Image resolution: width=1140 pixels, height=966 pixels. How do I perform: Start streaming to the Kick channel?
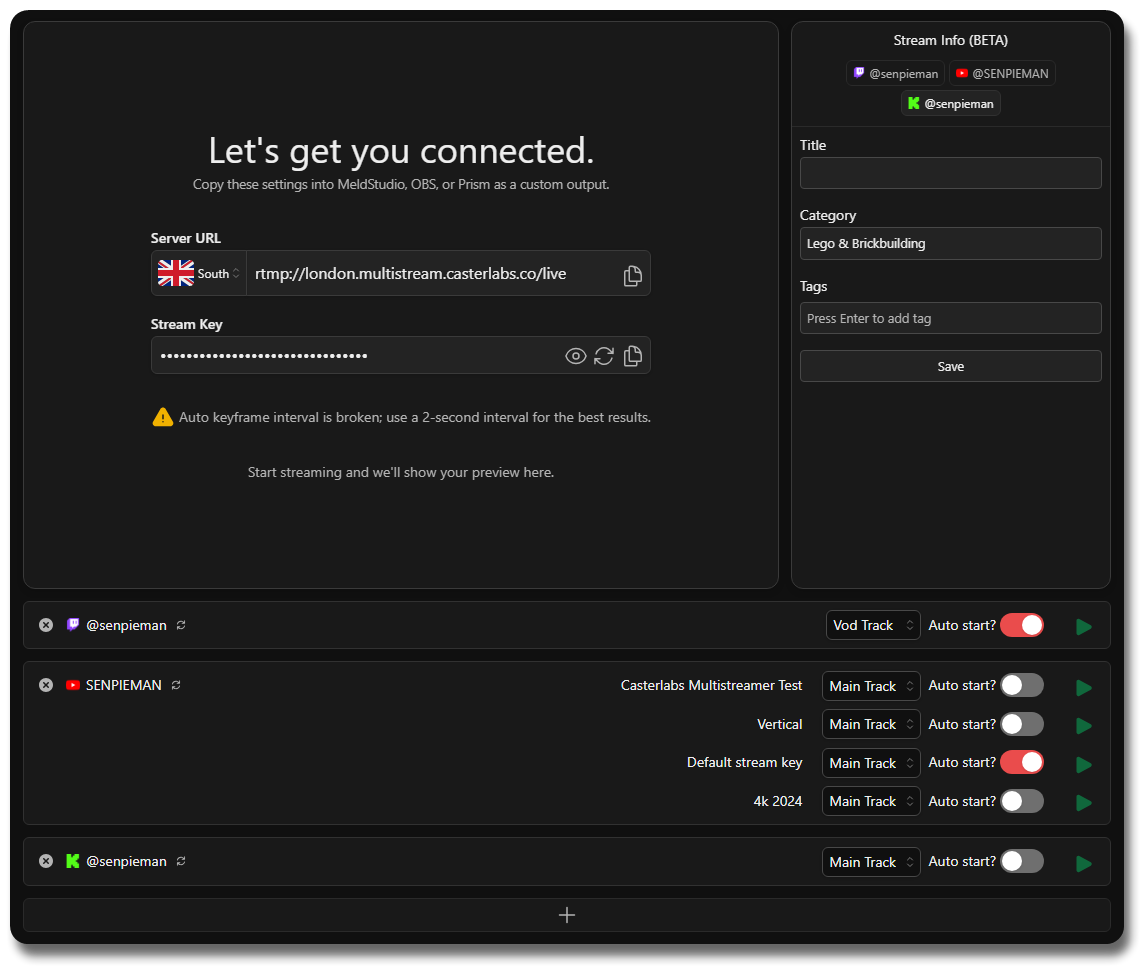click(1084, 861)
